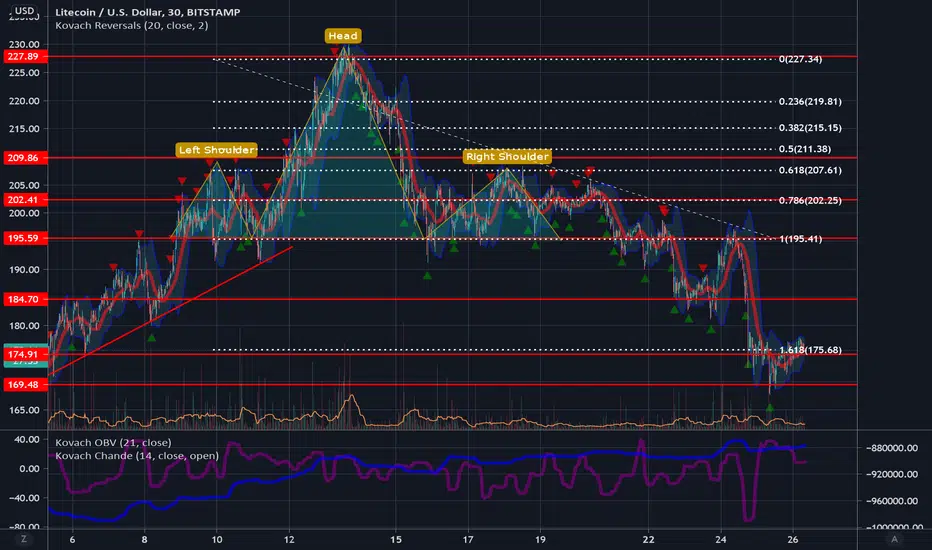Screen dimensions: 932x550
Task: Open the USD currency selector
Action: click(x=24, y=11)
